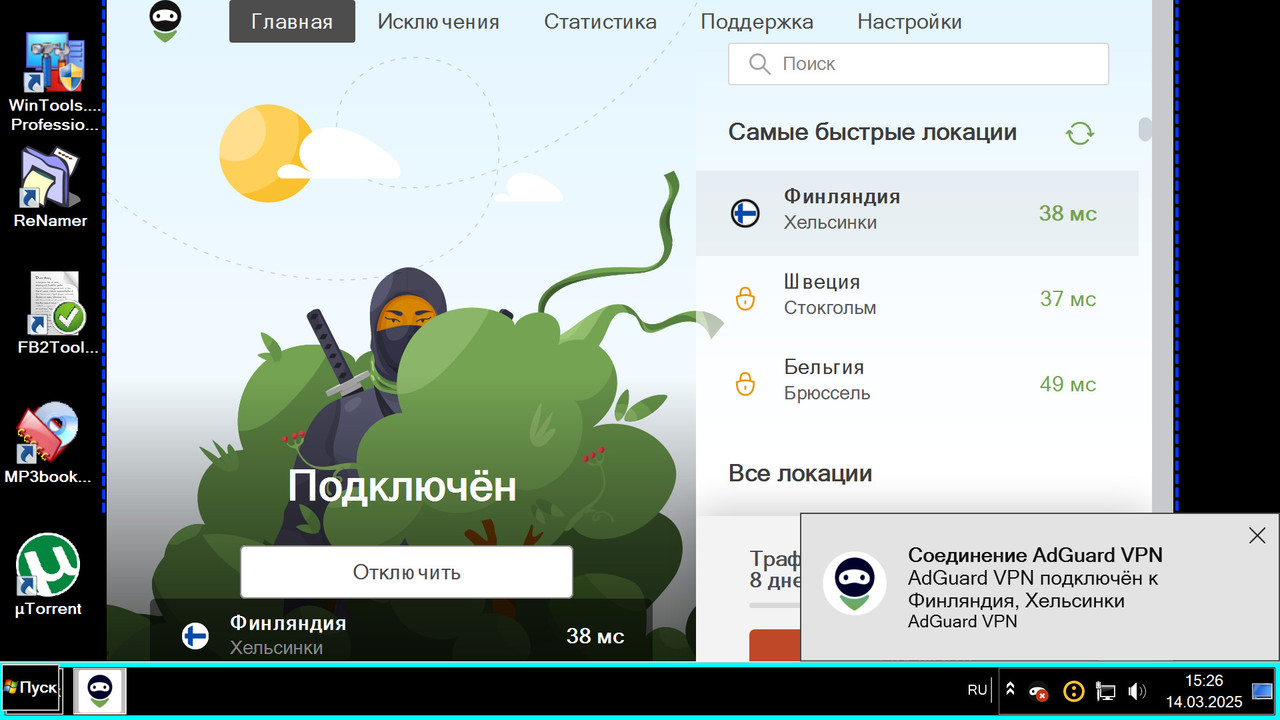Open the Статистика tab
The image size is (1280, 720).
pos(600,21)
